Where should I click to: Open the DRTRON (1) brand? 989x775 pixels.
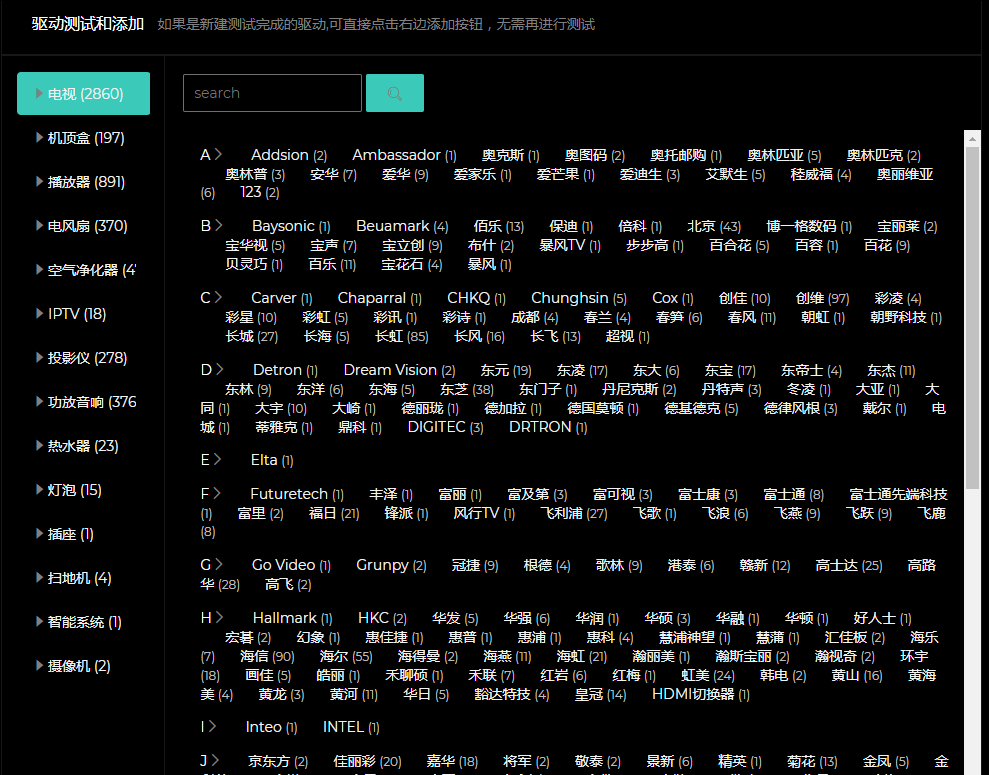point(548,427)
